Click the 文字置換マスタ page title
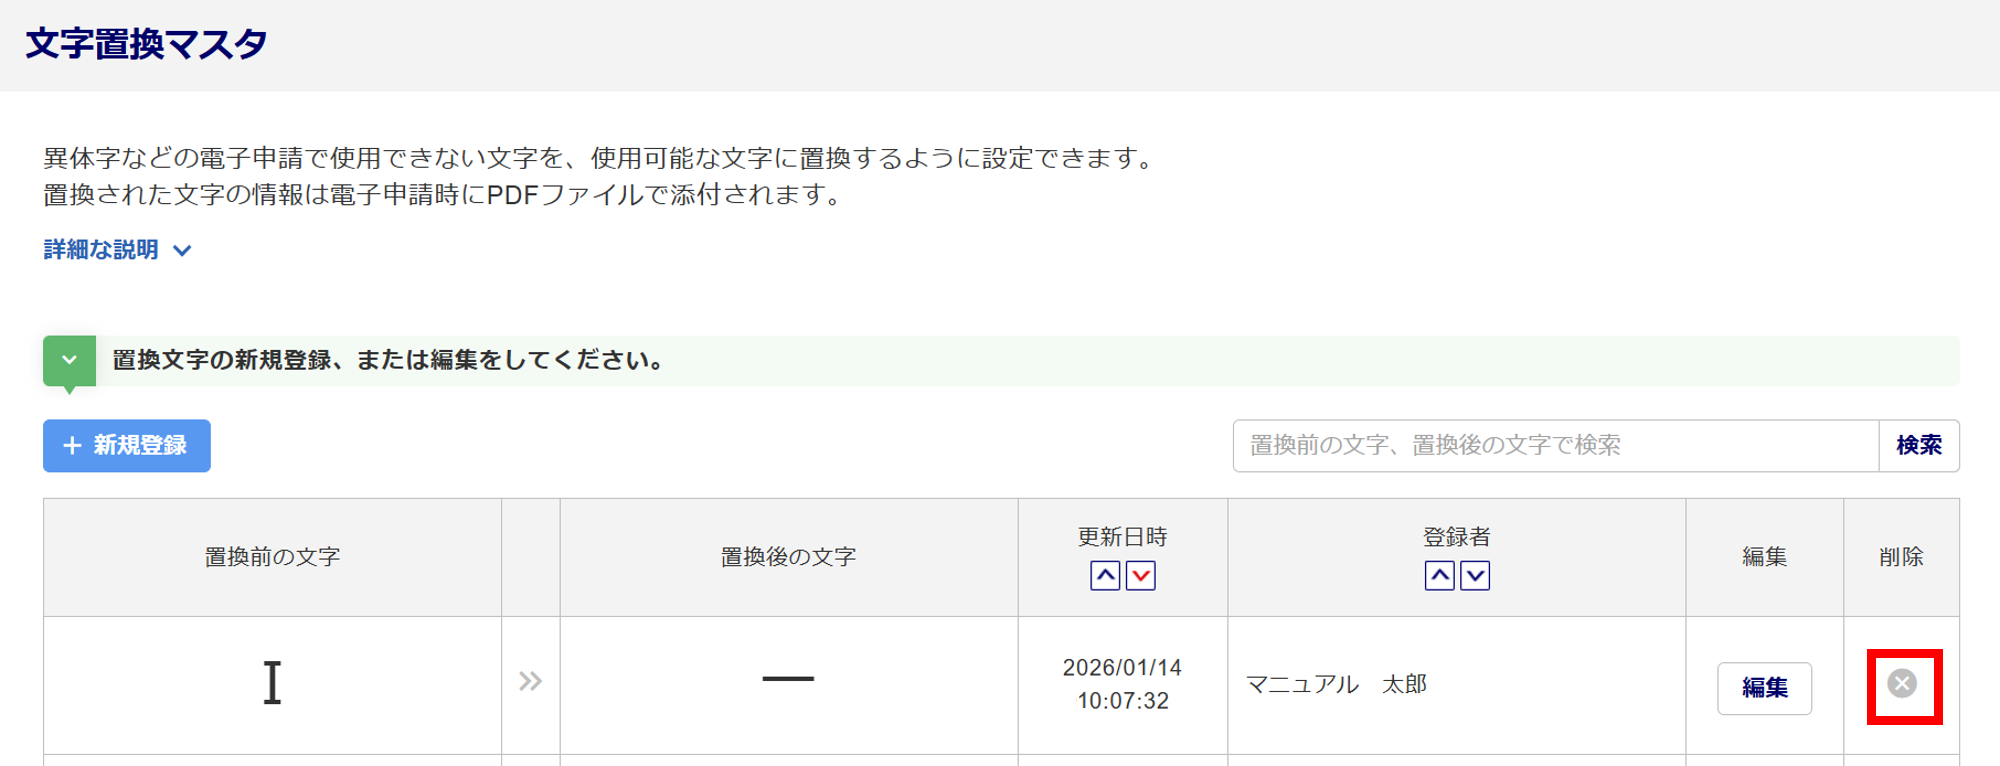2000x766 pixels. [146, 44]
